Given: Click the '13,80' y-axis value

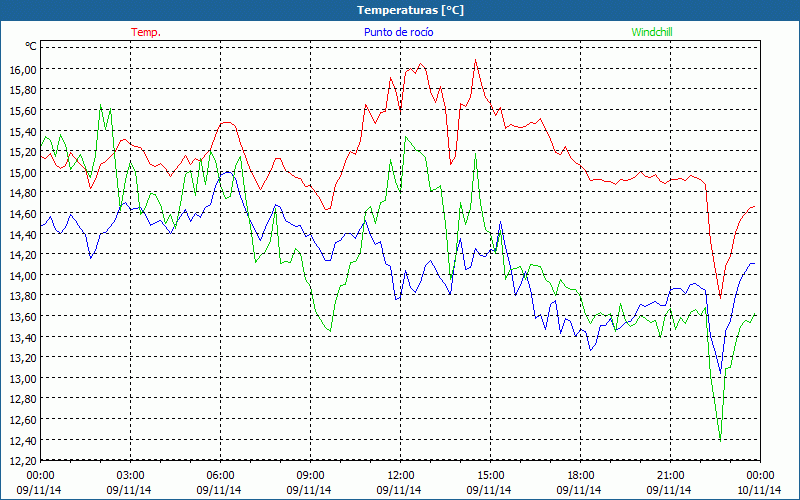Looking at the screenshot, I should pyautogui.click(x=23, y=296).
